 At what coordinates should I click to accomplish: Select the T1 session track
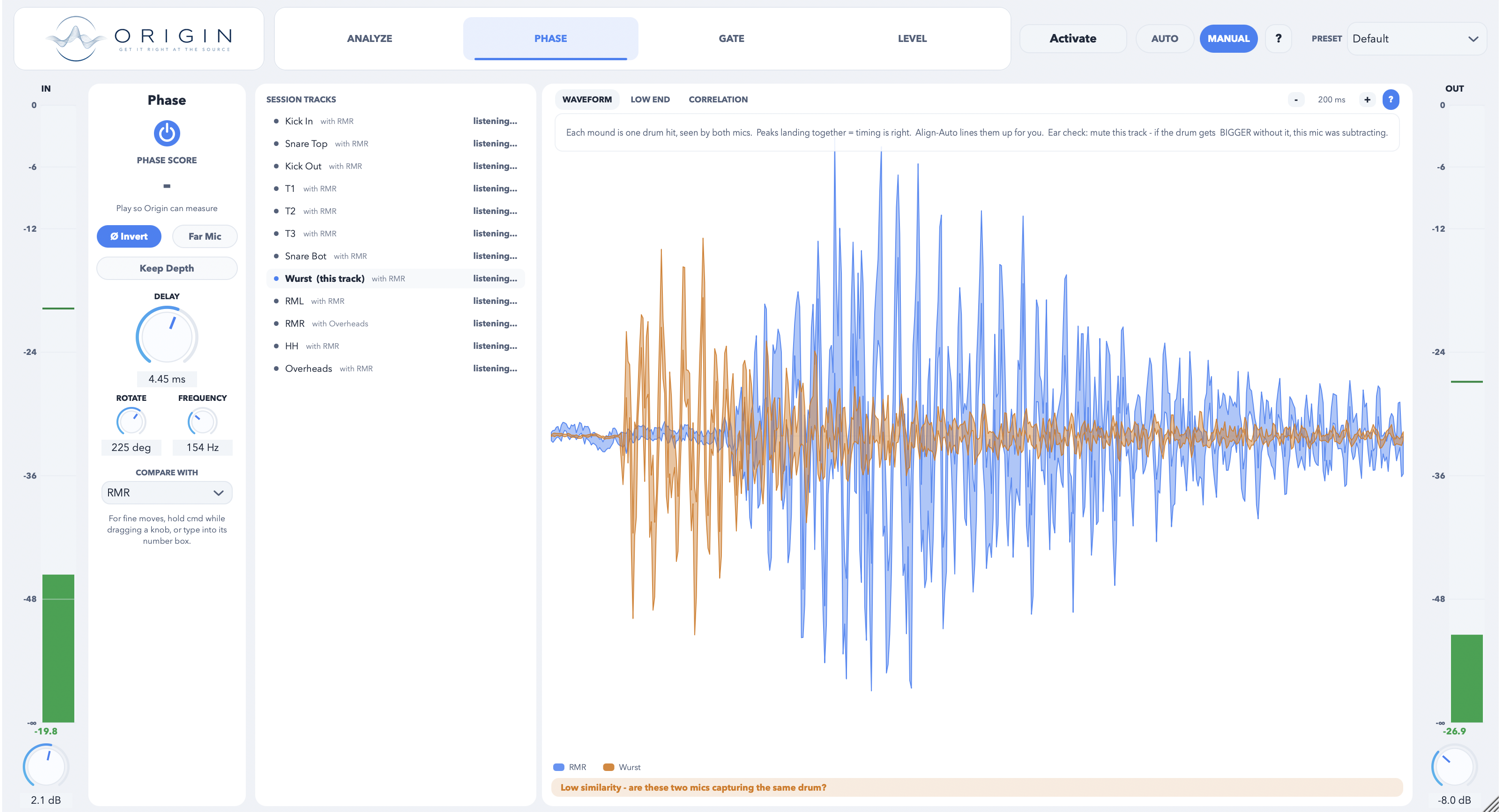click(396, 188)
